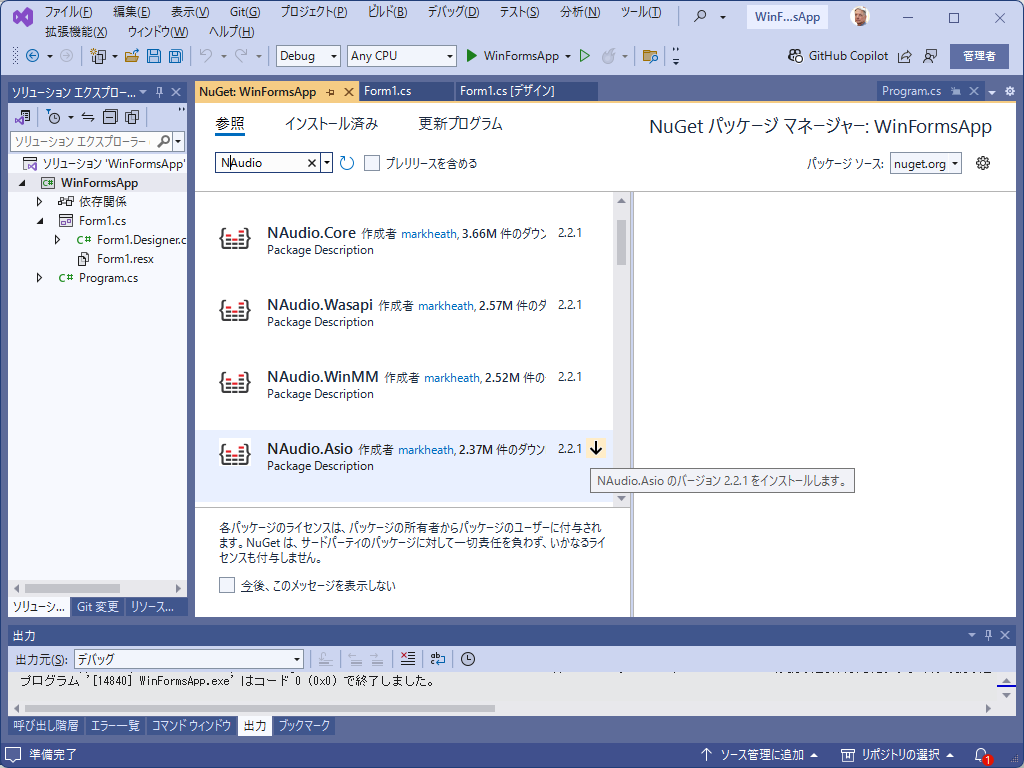Collapse all in Solution Explorer
Image resolution: width=1024 pixels, height=768 pixels.
[110, 117]
